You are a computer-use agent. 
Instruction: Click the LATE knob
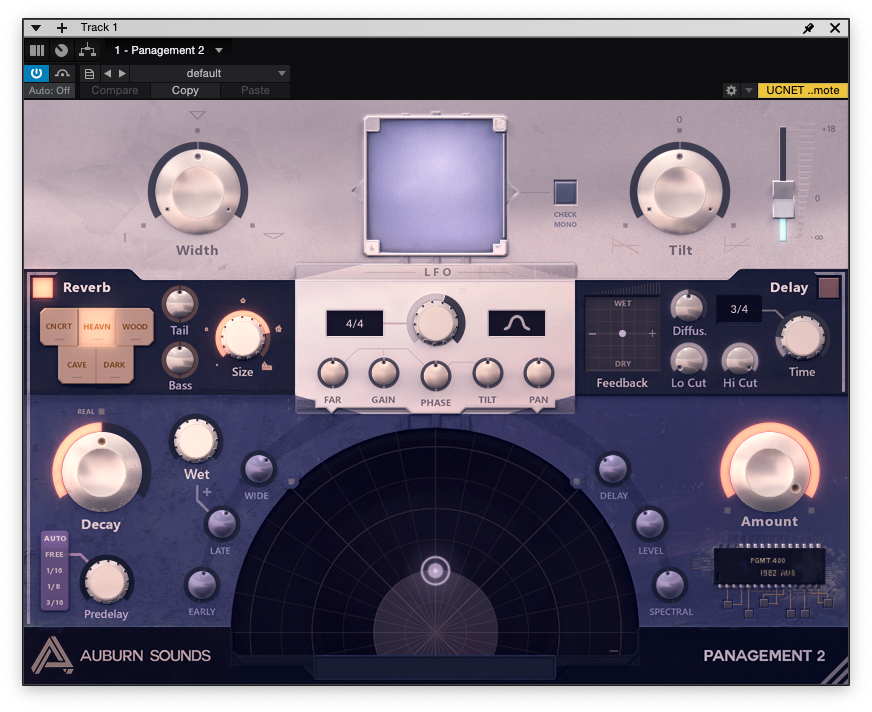point(222,524)
